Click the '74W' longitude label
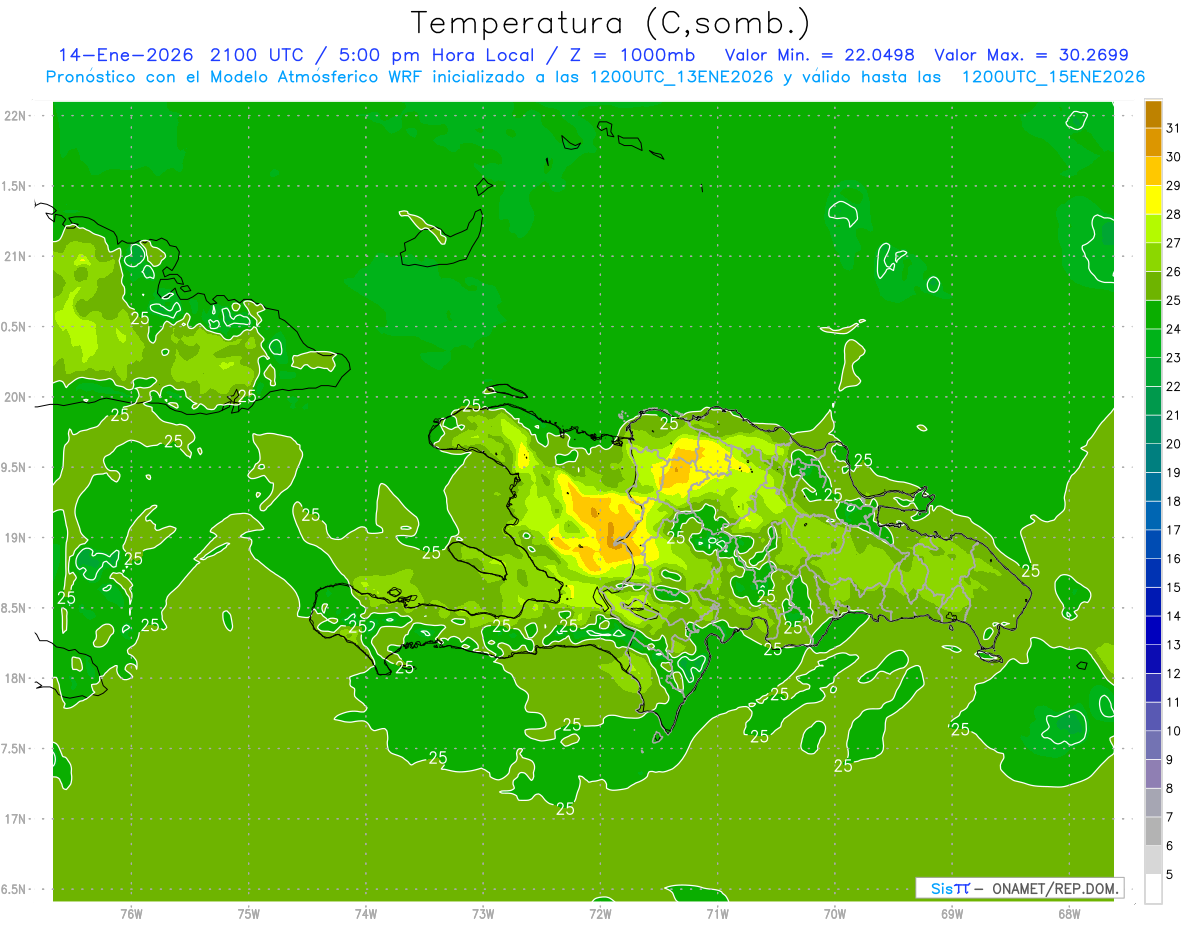The height and width of the screenshot is (927, 1200). pyautogui.click(x=366, y=913)
